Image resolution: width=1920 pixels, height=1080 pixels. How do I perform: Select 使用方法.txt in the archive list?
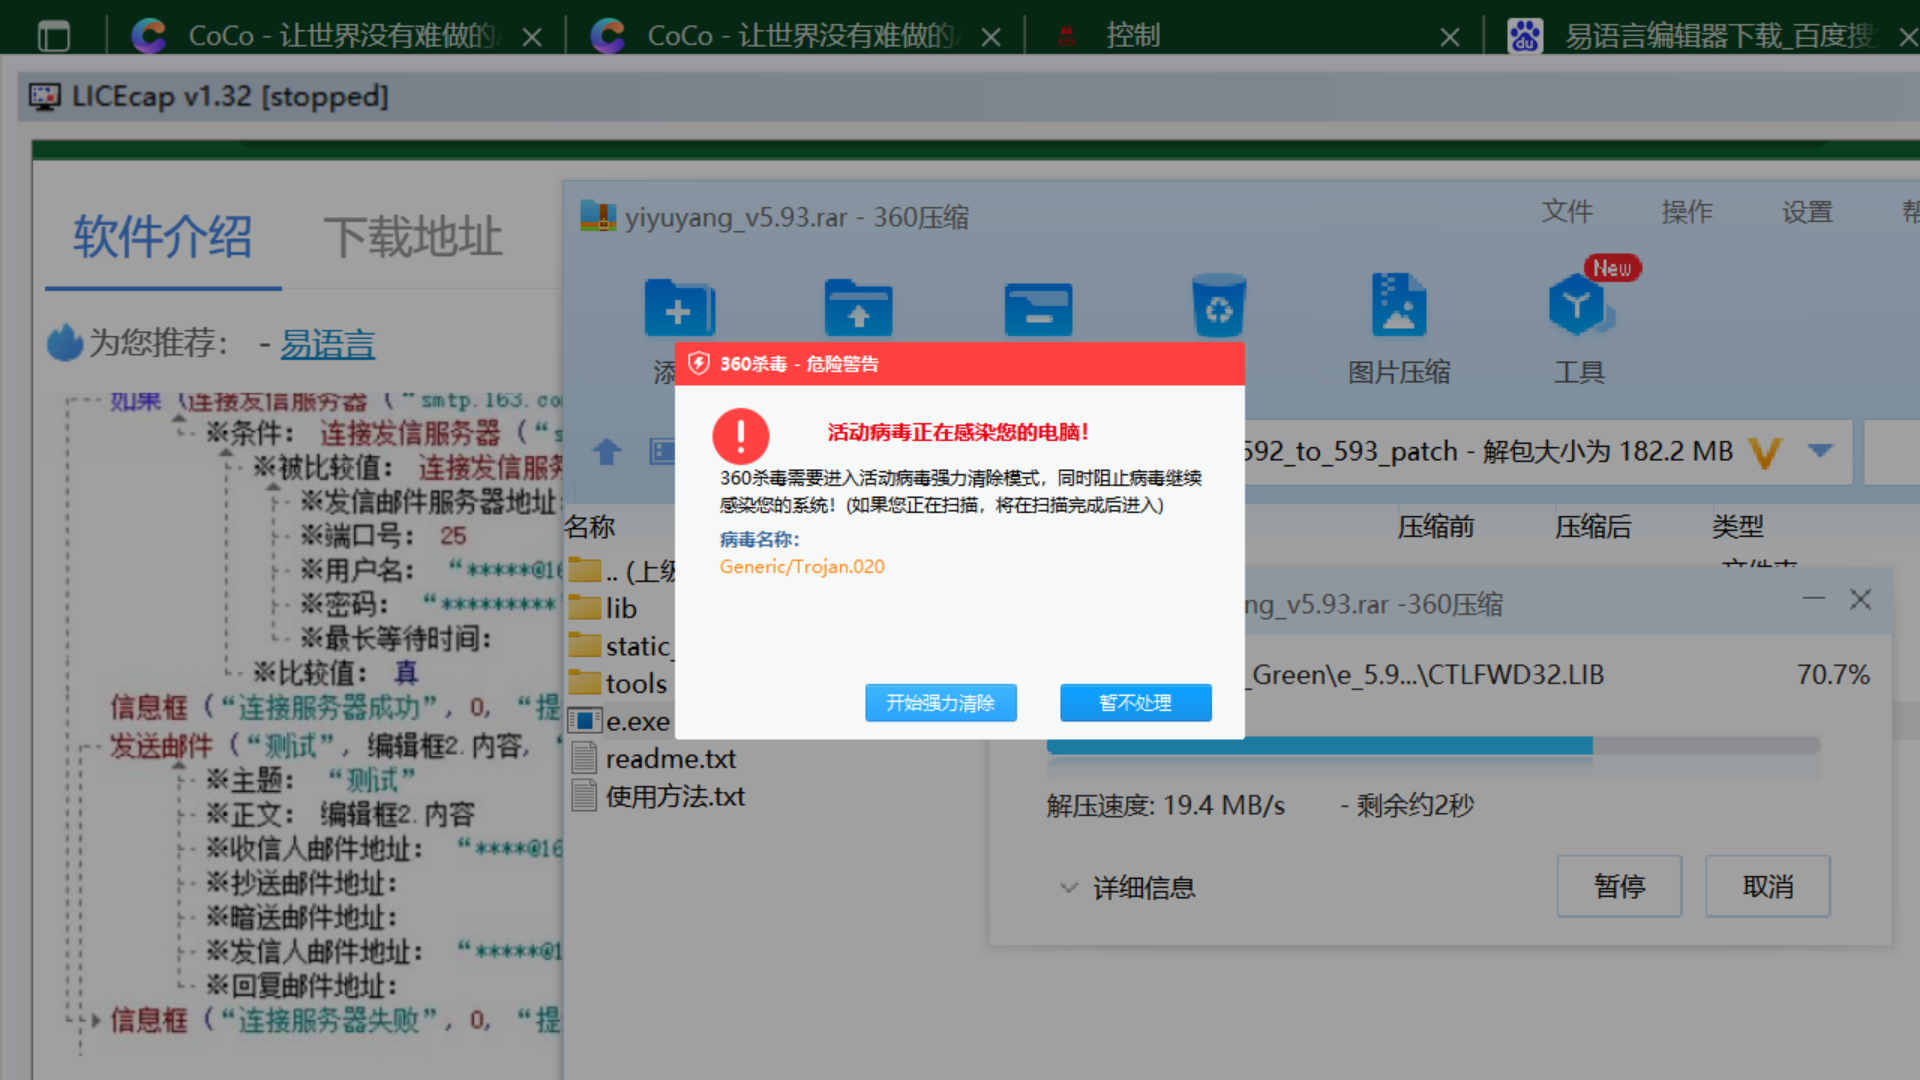pos(659,797)
